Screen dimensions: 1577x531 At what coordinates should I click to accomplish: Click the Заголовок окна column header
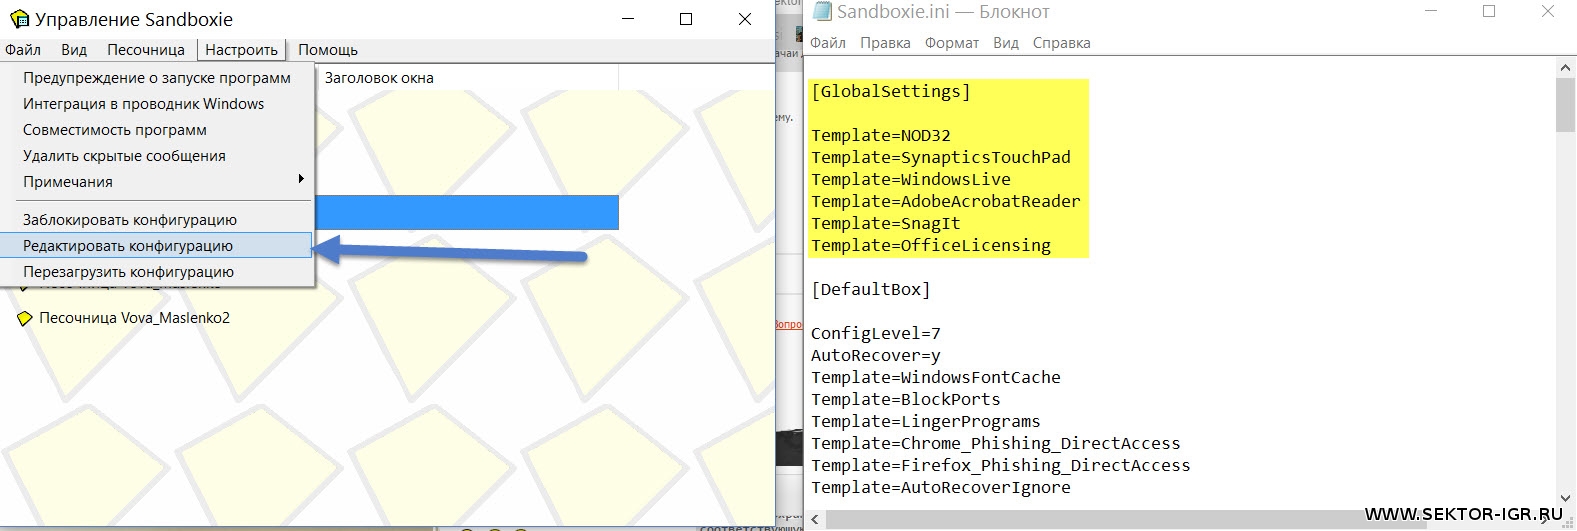point(379,77)
